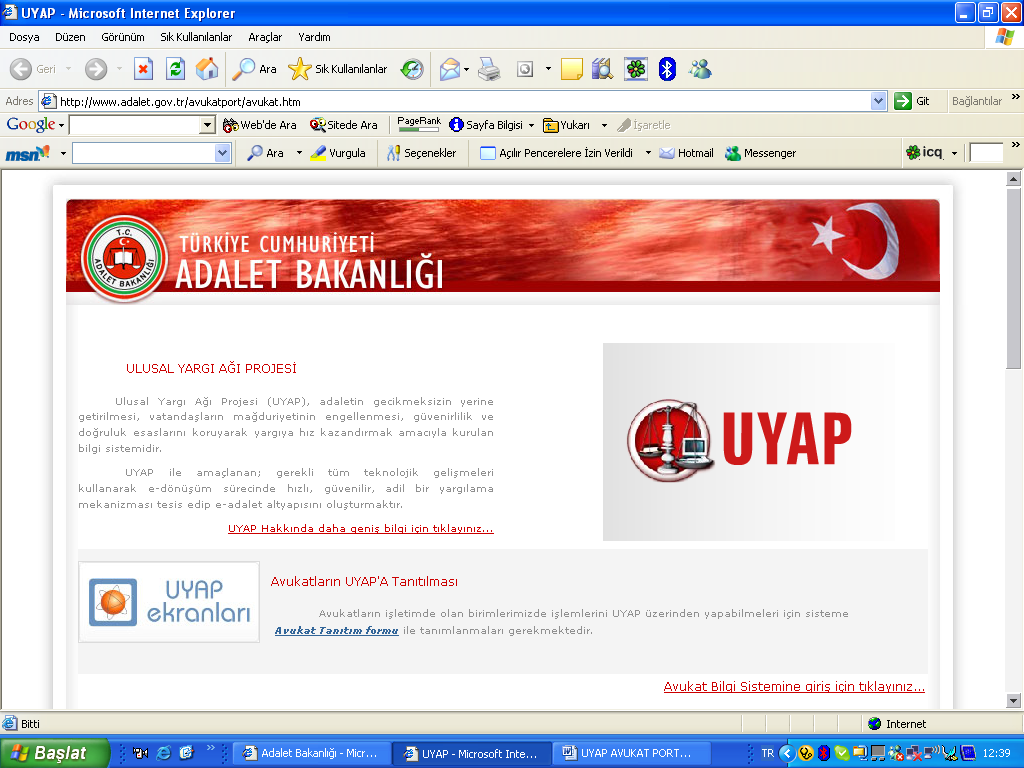This screenshot has width=1024, height=768.
Task: Click Vurgula highlight button
Action: pyautogui.click(x=338, y=153)
